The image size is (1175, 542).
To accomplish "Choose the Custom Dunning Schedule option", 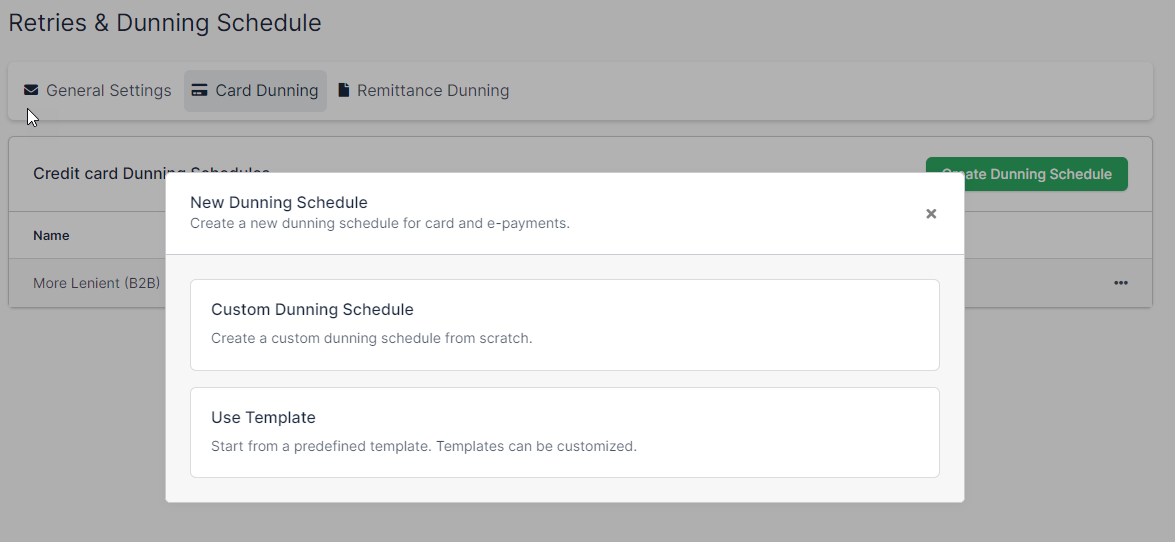I will 564,325.
